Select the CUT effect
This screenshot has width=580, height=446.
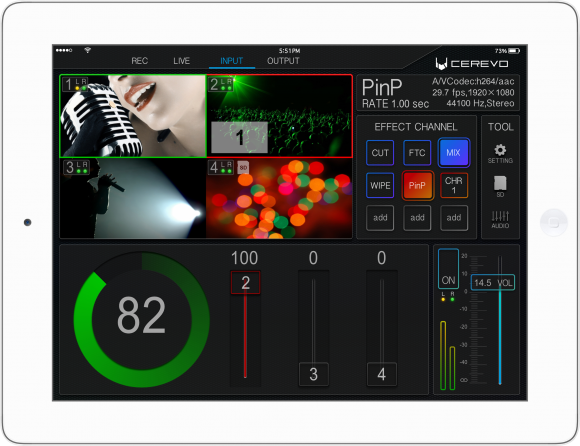coord(380,153)
